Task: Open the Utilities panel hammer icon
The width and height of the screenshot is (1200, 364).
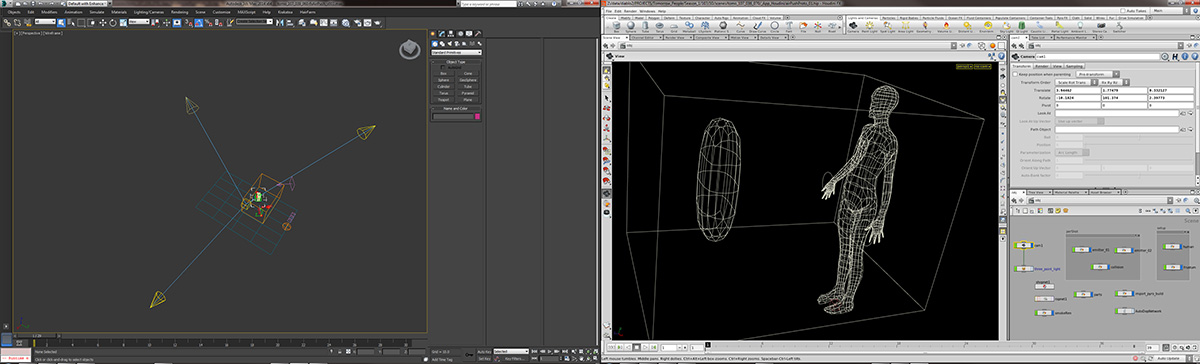Action: [x=477, y=33]
